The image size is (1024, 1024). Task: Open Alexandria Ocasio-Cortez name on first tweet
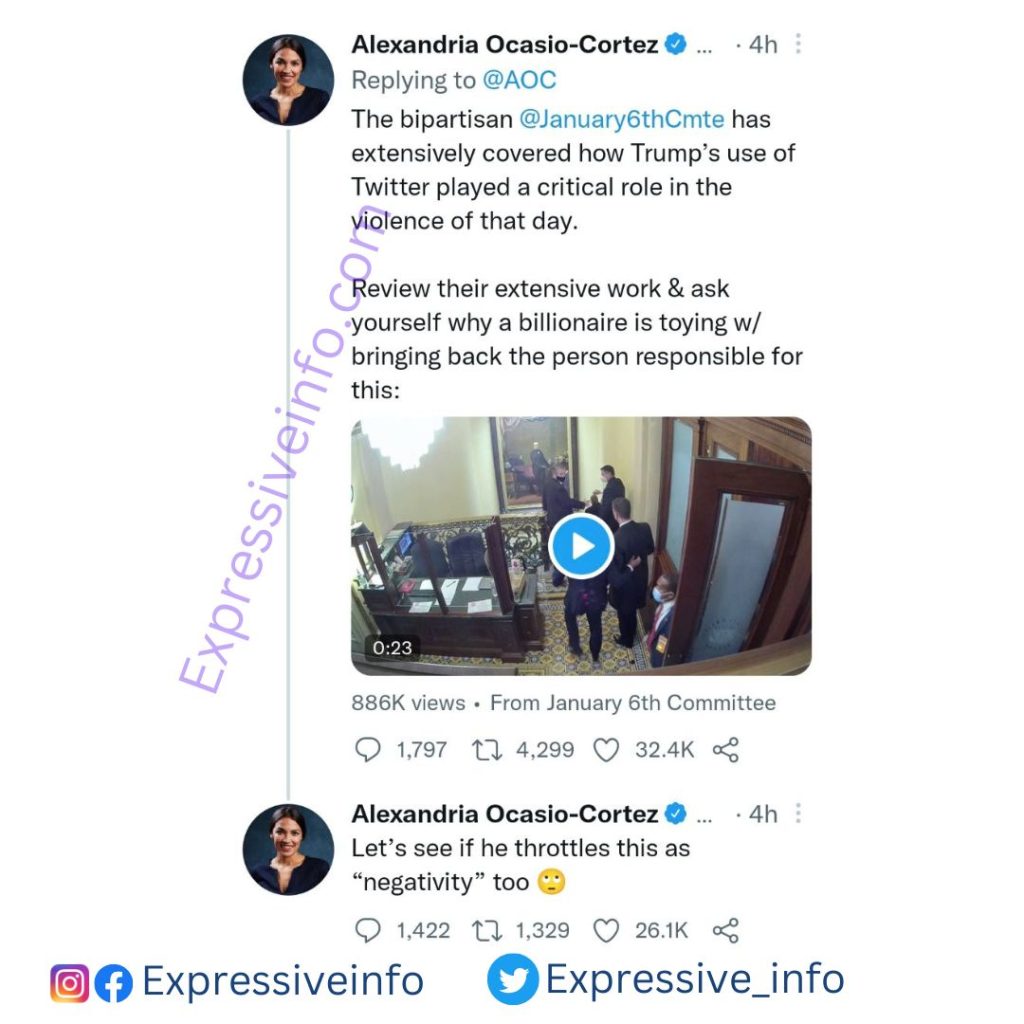[x=505, y=44]
